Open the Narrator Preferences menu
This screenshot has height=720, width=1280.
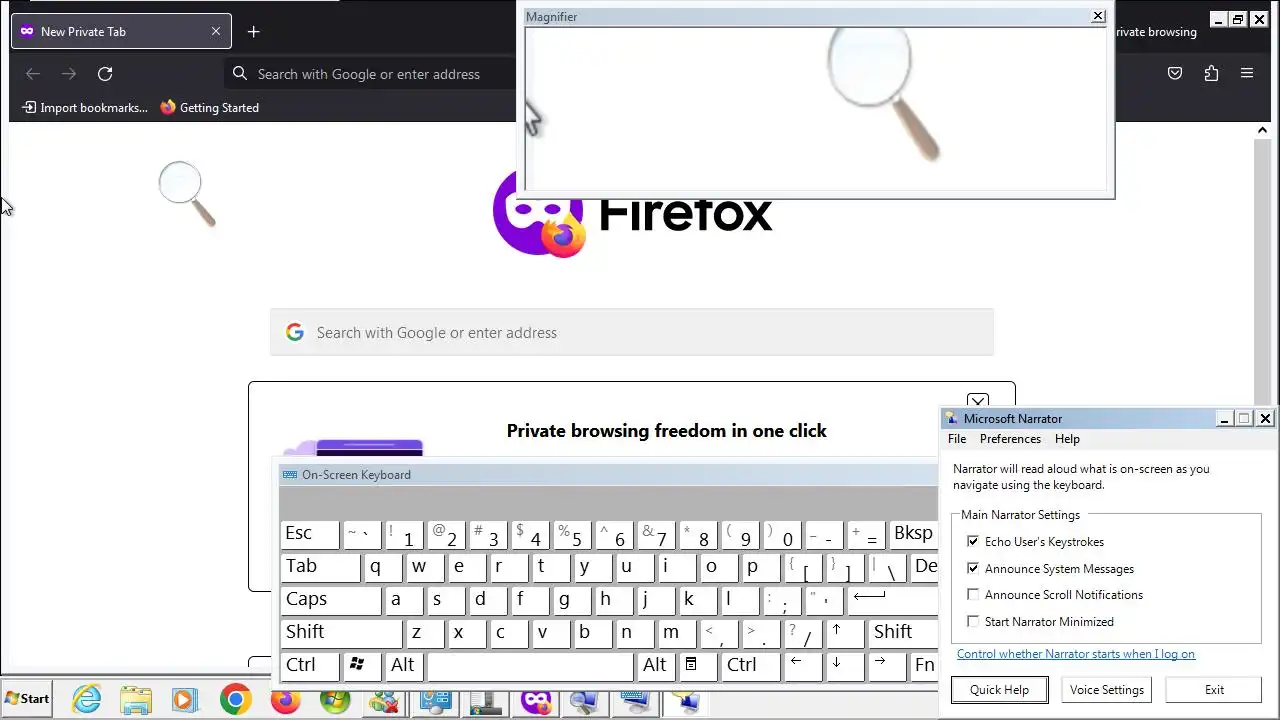click(x=1010, y=439)
